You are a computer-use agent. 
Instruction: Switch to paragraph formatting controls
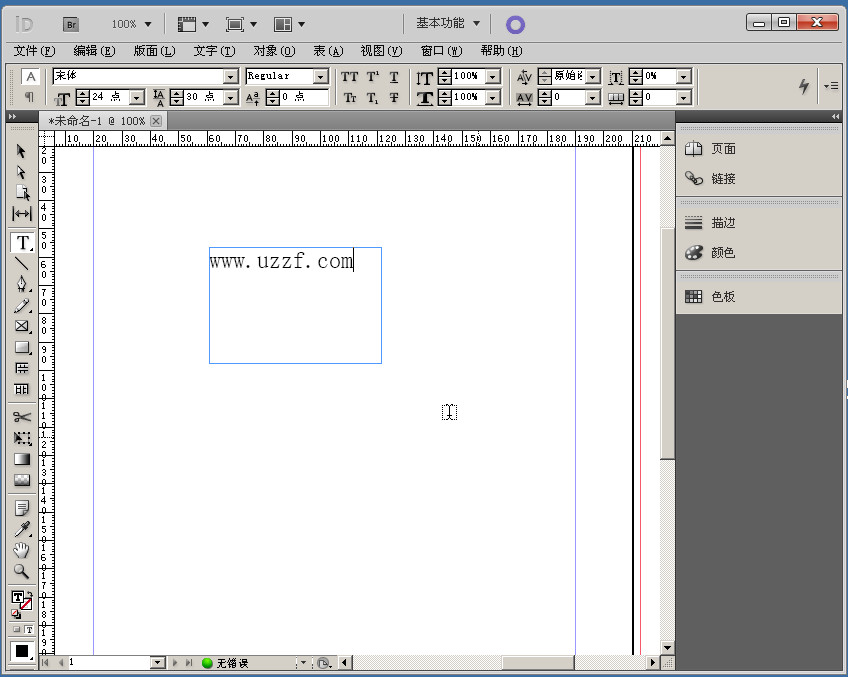coord(30,97)
